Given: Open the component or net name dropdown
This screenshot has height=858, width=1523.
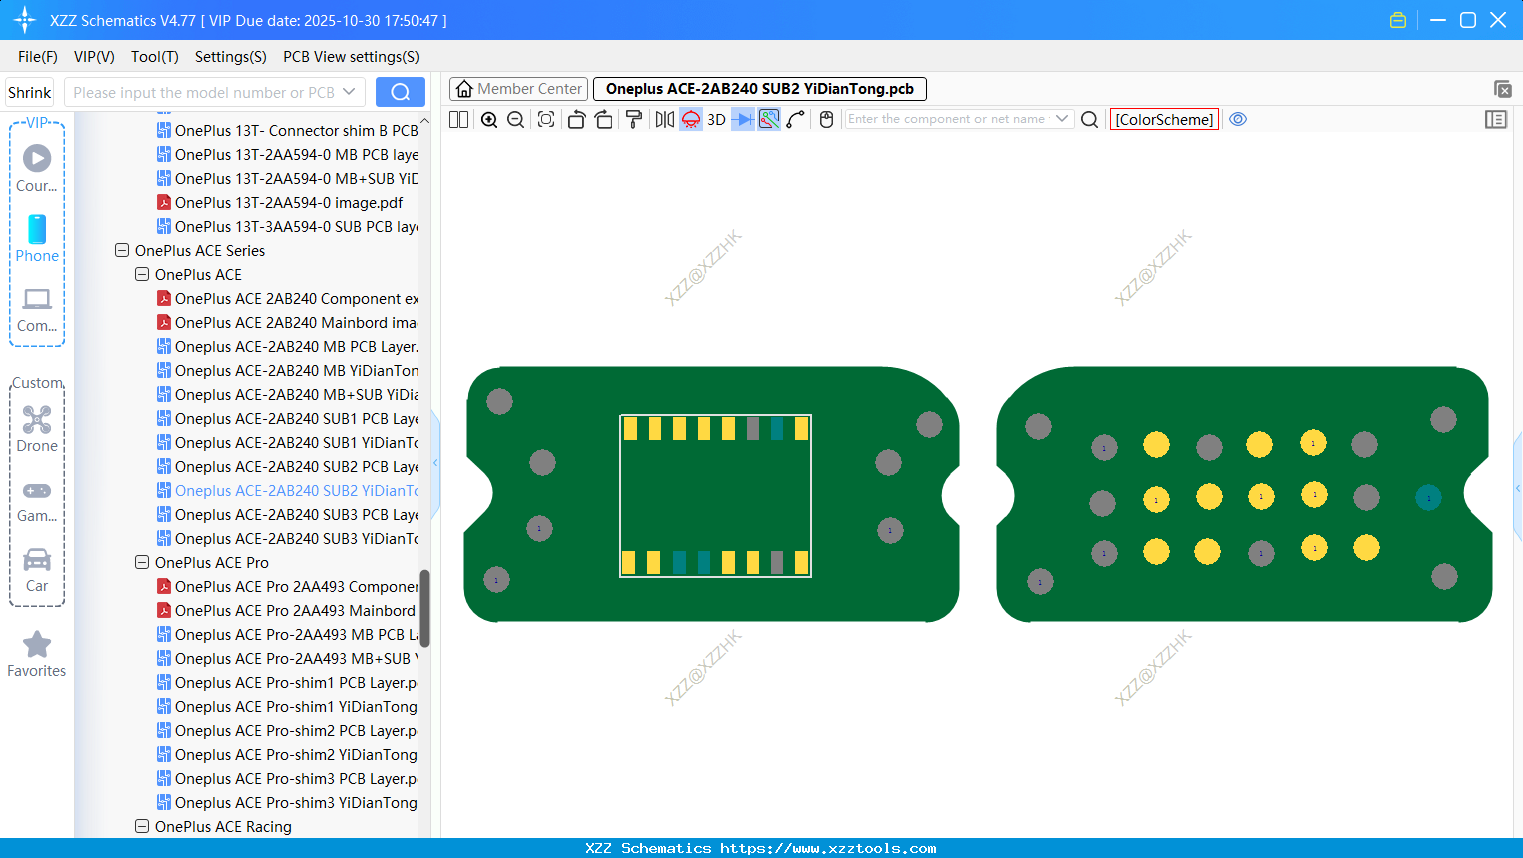Looking at the screenshot, I should pos(1062,119).
